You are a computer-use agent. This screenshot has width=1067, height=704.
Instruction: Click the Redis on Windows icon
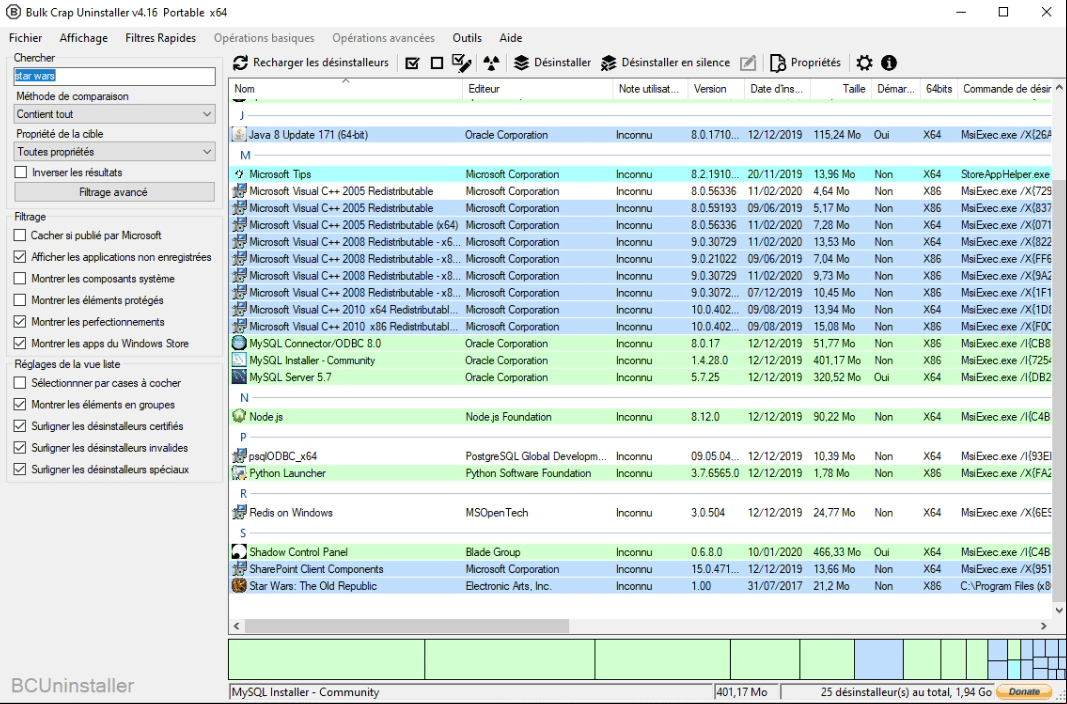tap(239, 512)
